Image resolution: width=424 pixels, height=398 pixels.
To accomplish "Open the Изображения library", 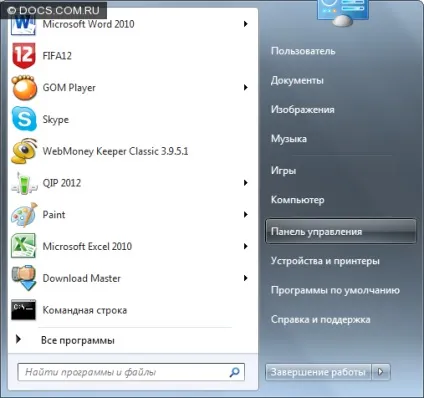I will tap(303, 110).
